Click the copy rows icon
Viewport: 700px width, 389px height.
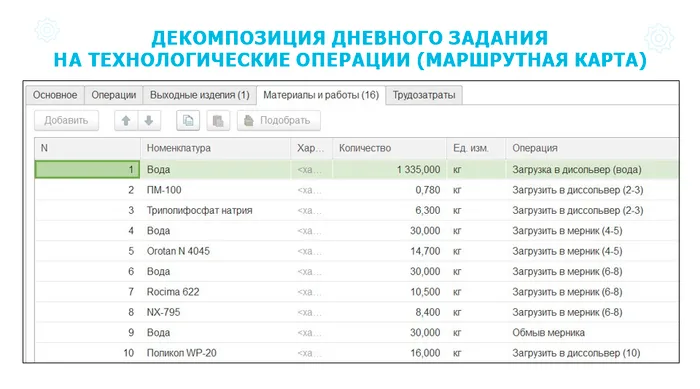pyautogui.click(x=188, y=121)
